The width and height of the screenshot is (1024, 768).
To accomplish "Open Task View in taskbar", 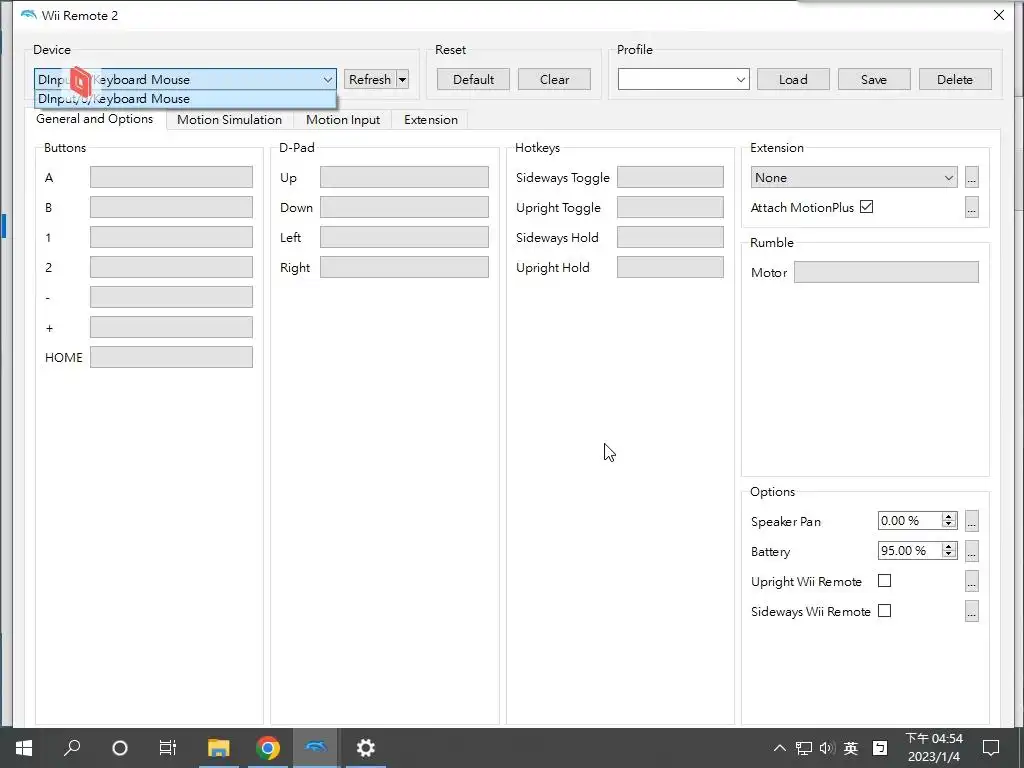I will coord(168,748).
